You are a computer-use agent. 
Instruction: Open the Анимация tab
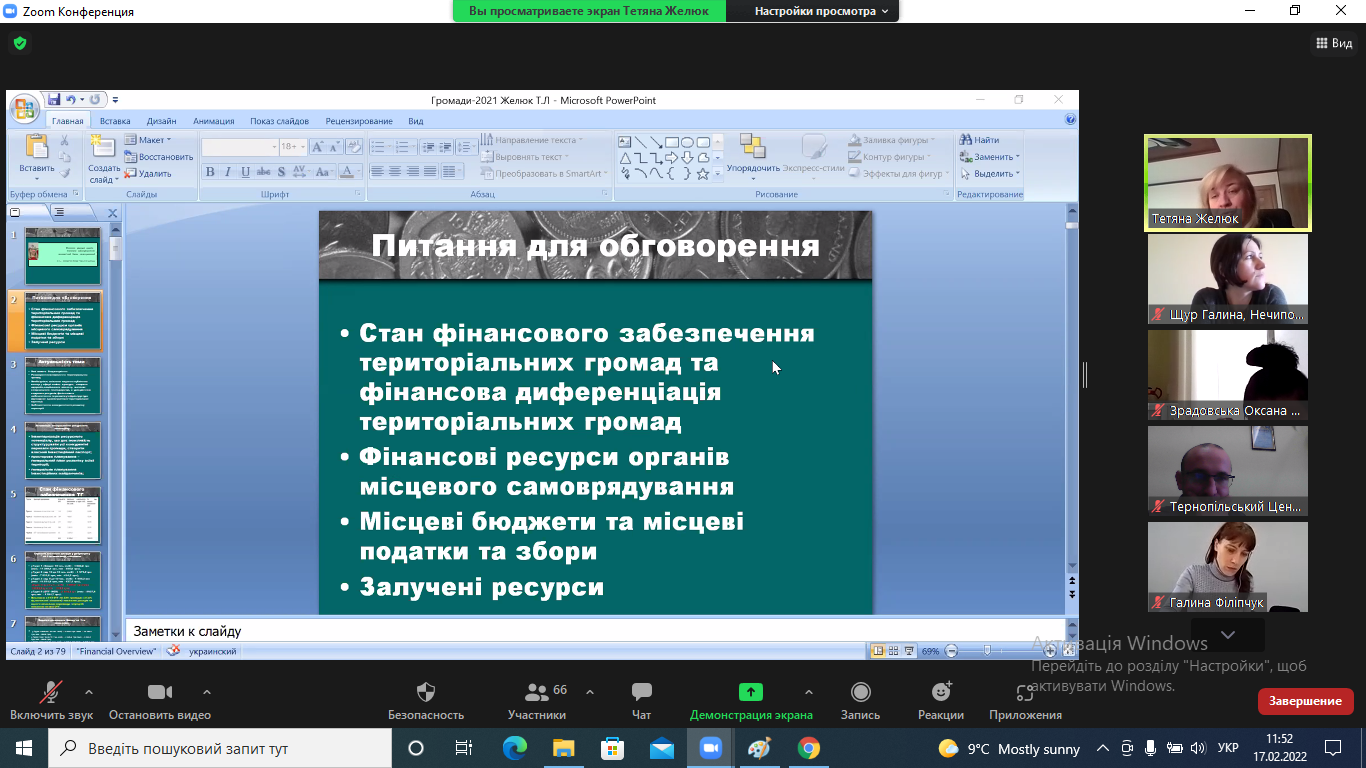click(x=214, y=121)
